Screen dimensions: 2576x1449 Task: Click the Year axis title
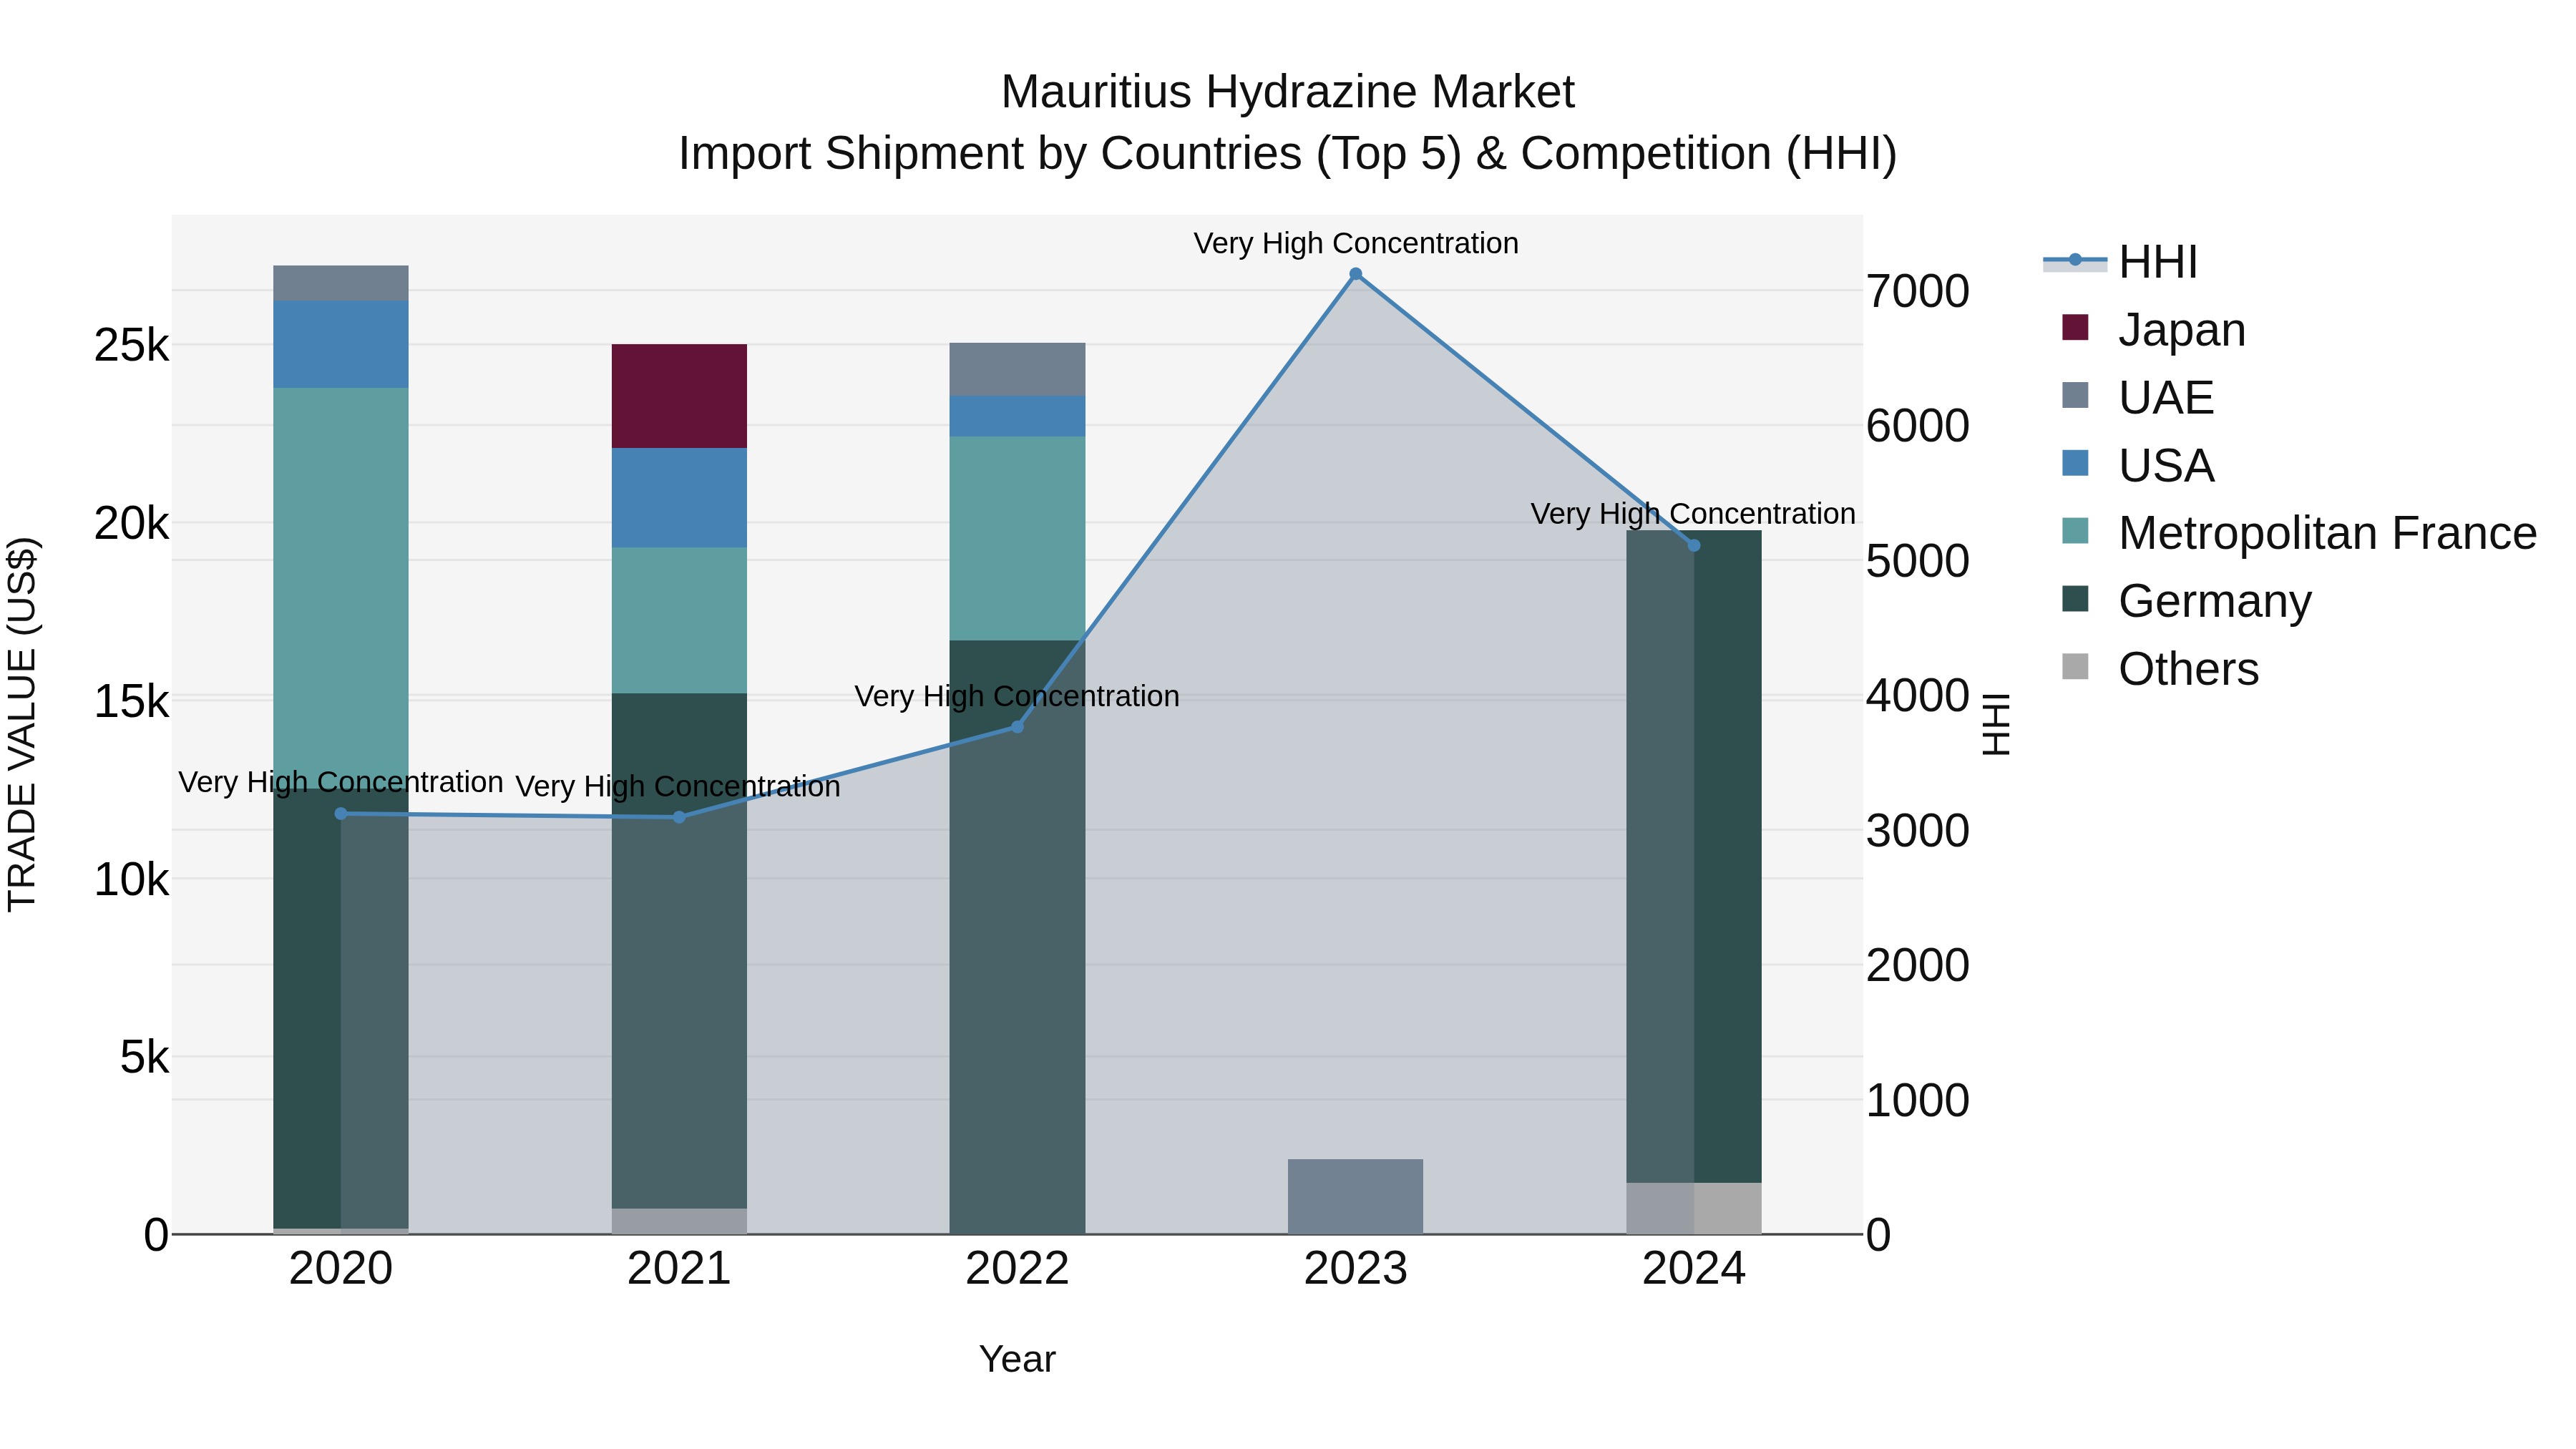pos(1017,1359)
